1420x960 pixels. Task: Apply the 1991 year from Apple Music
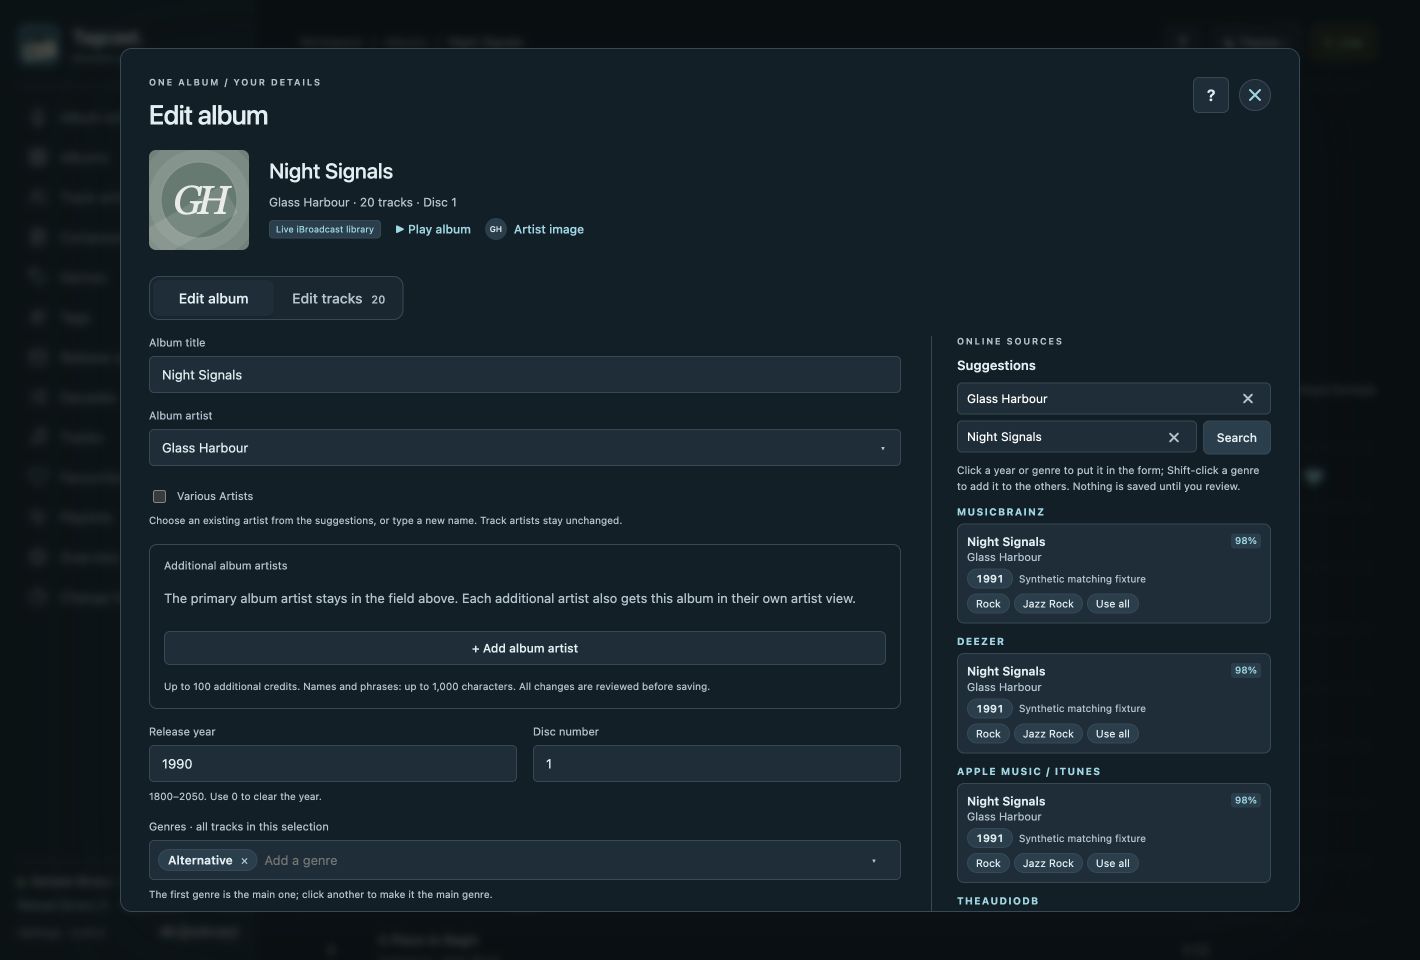click(x=990, y=839)
